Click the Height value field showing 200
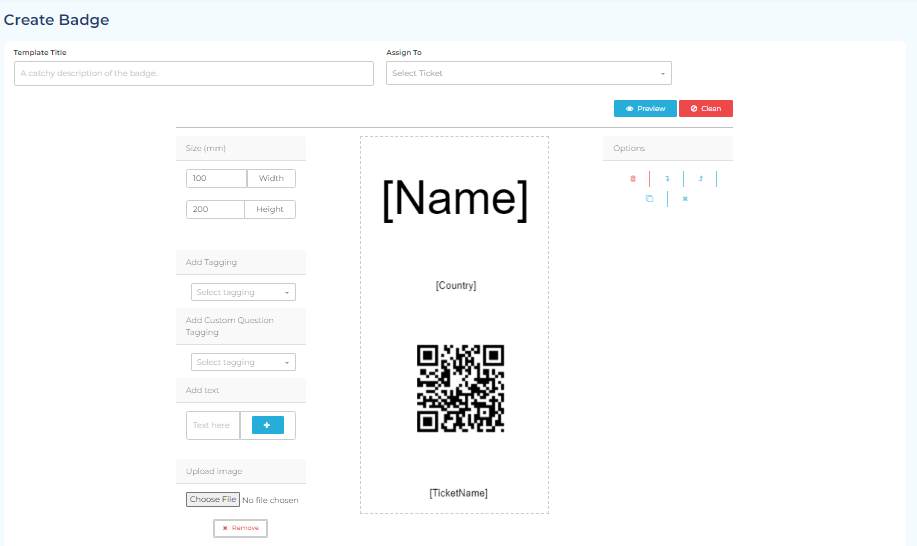 click(x=215, y=209)
